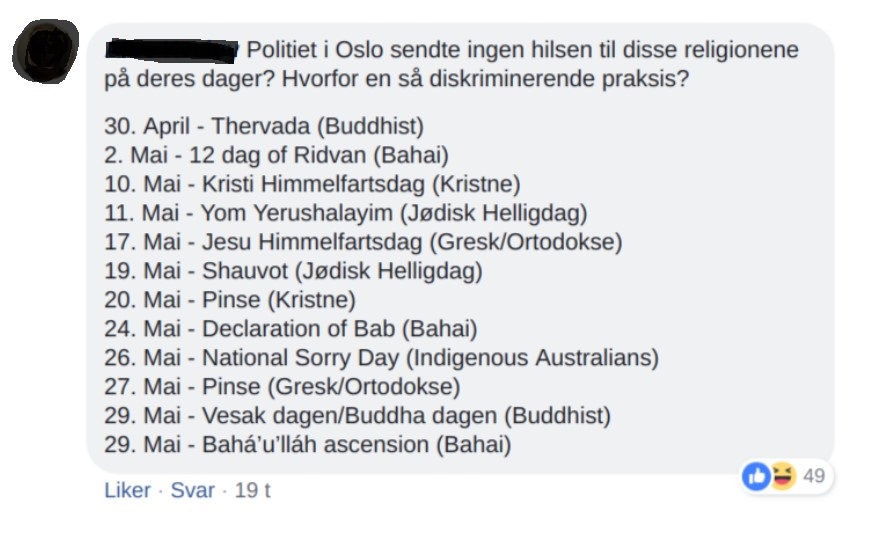Click the 12 dag of Ridvan line
878x538 pixels.
point(276,156)
